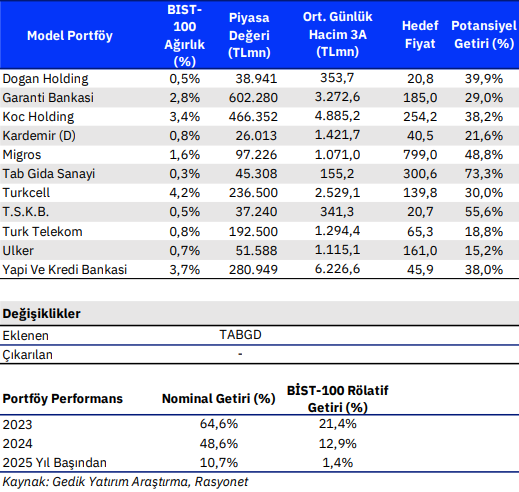Click the Hedef Fiyat column header

coord(420,35)
